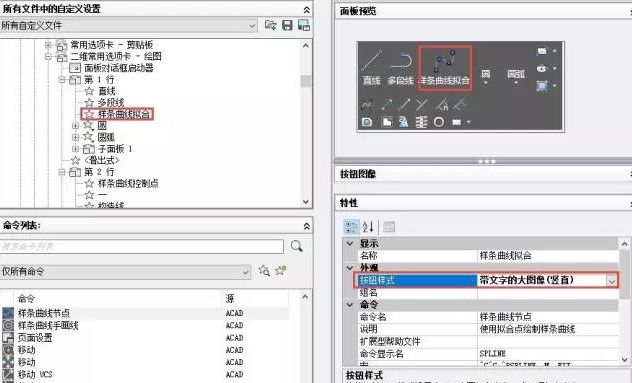632x383 pixels.
Task: Click the 源 column header
Action: (x=230, y=299)
